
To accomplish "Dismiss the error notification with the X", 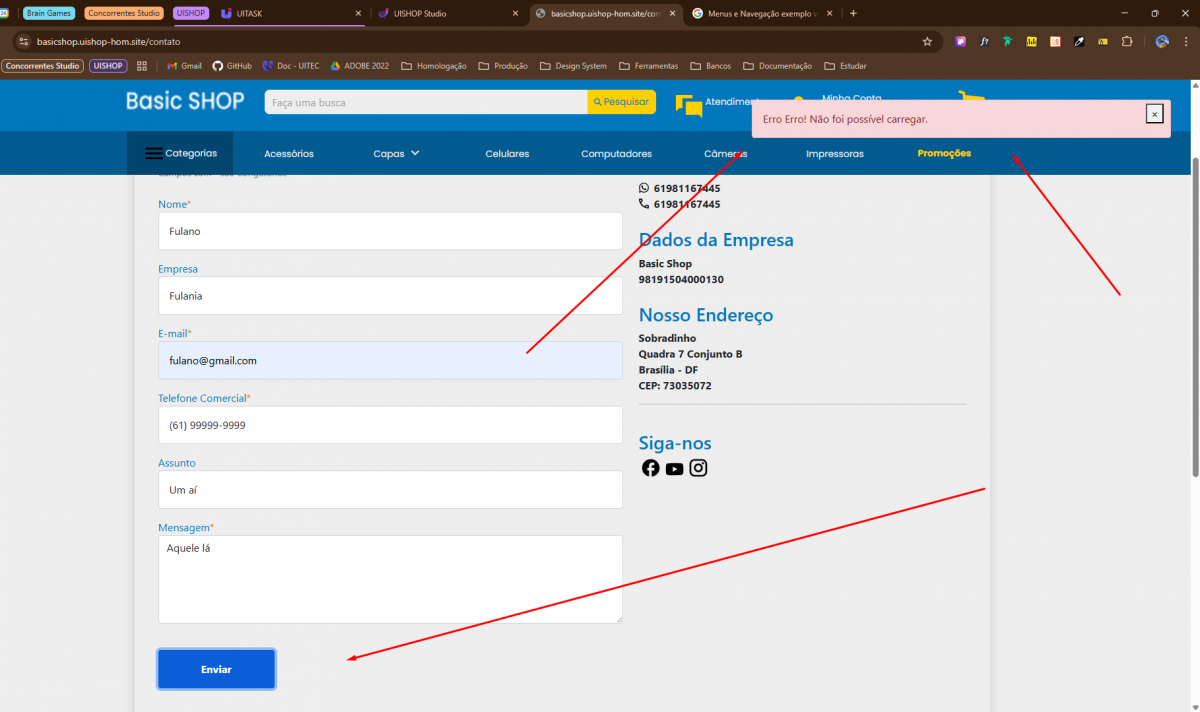I will 1154,114.
